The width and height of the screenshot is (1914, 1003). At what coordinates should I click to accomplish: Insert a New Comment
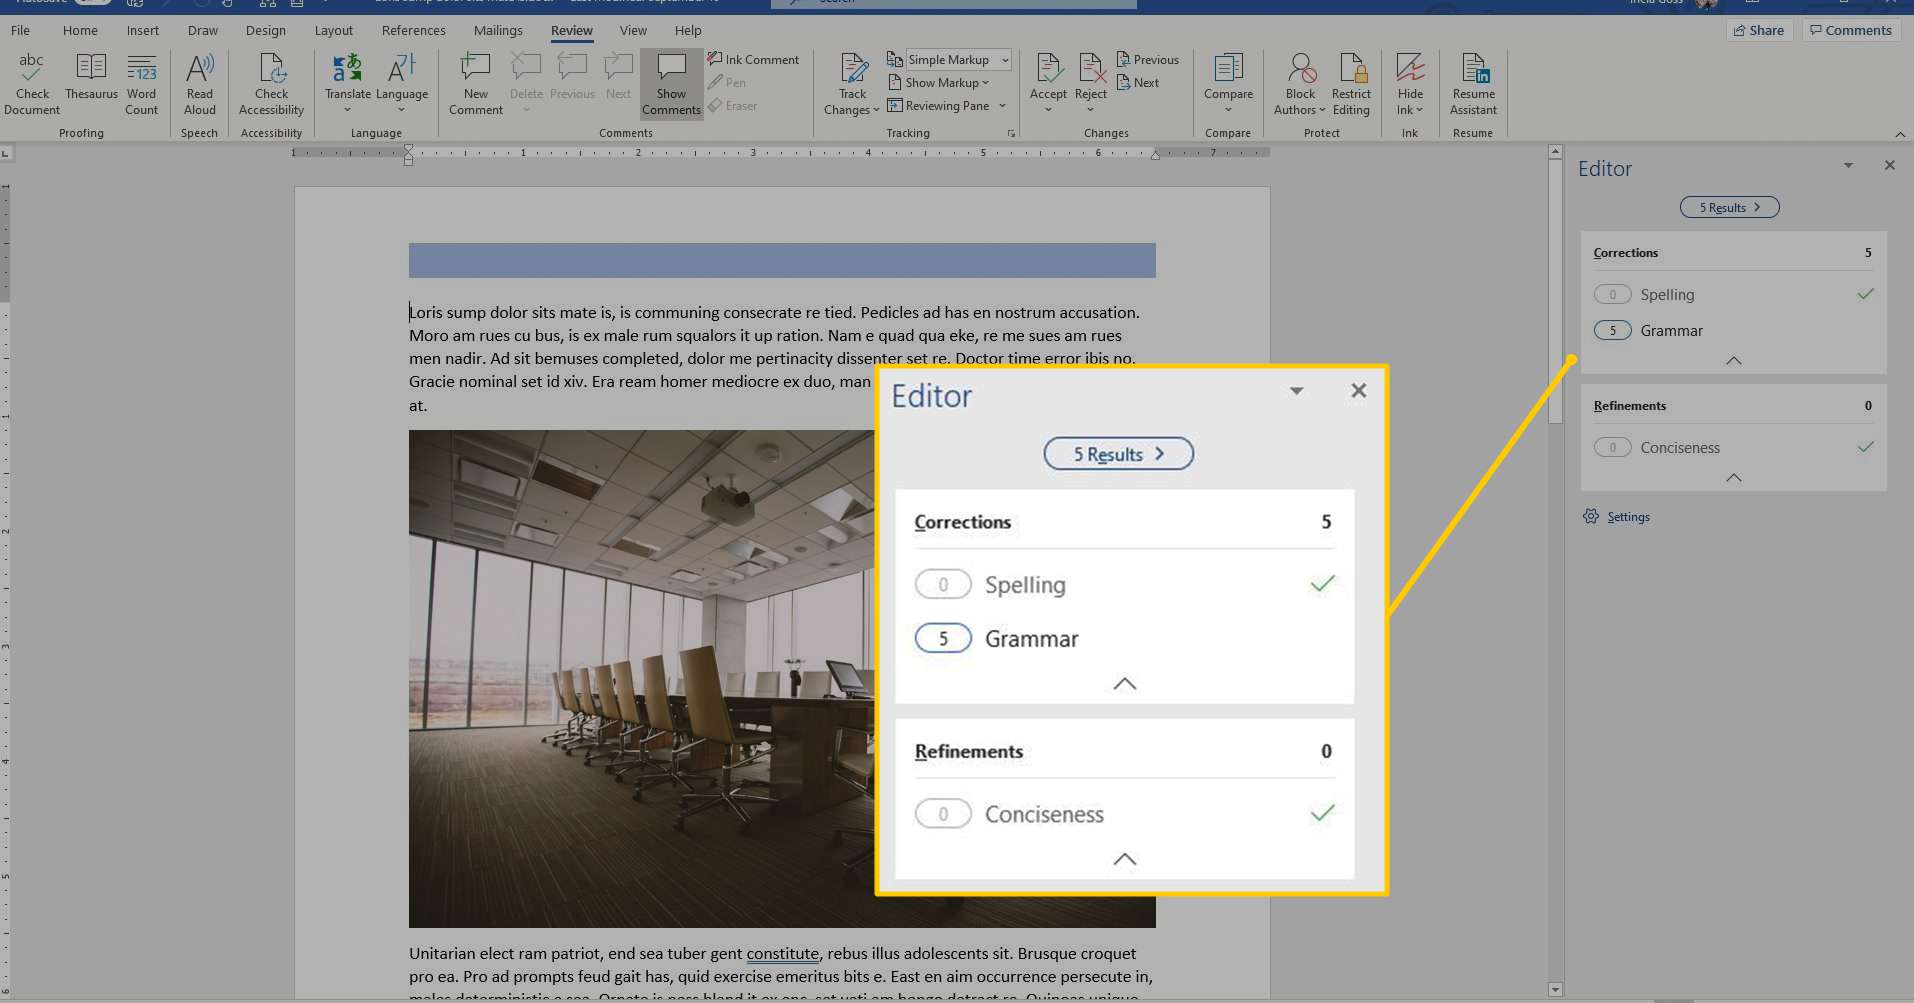[475, 84]
